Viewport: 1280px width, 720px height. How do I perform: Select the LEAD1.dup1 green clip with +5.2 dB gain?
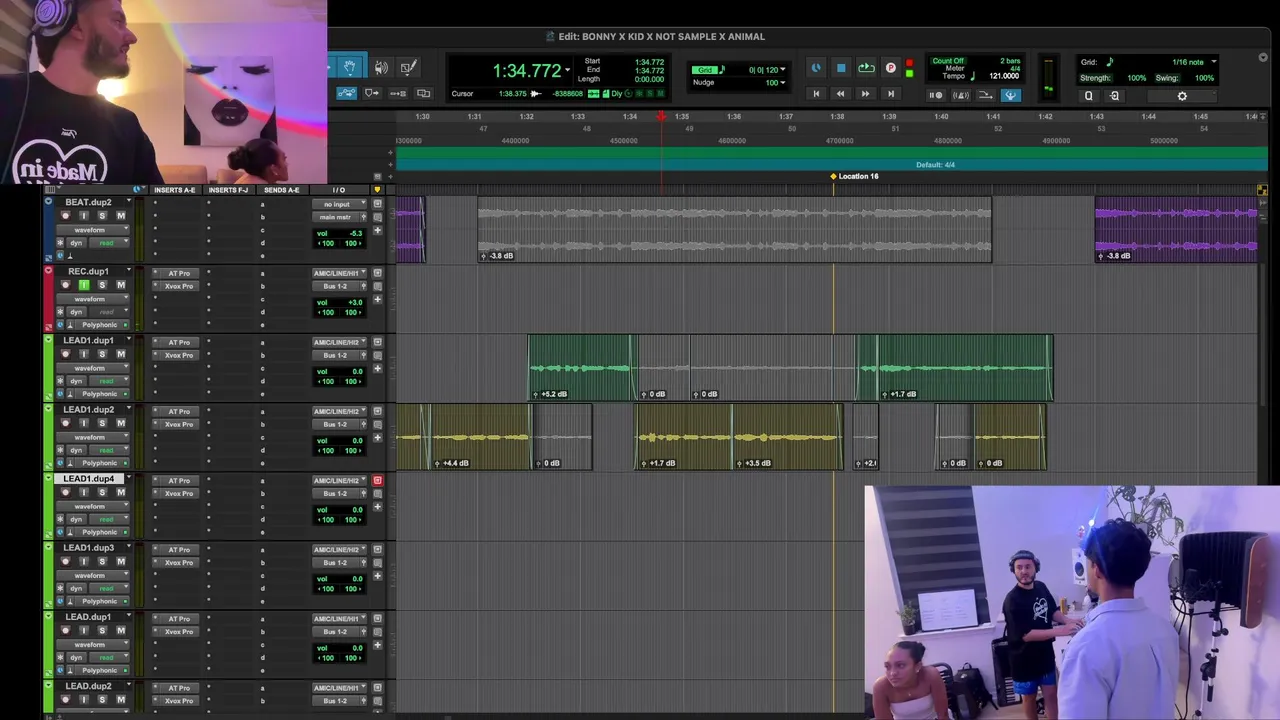tap(582, 368)
